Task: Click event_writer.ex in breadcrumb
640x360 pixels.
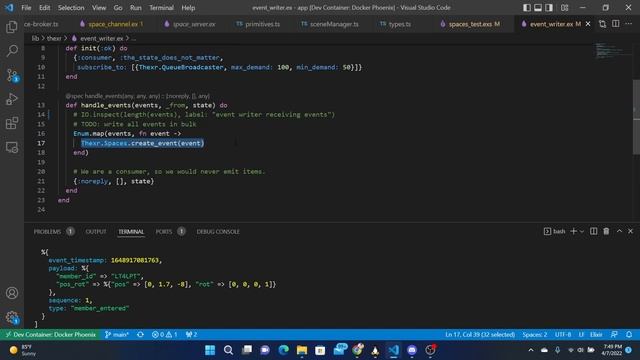Action: [x=101, y=38]
